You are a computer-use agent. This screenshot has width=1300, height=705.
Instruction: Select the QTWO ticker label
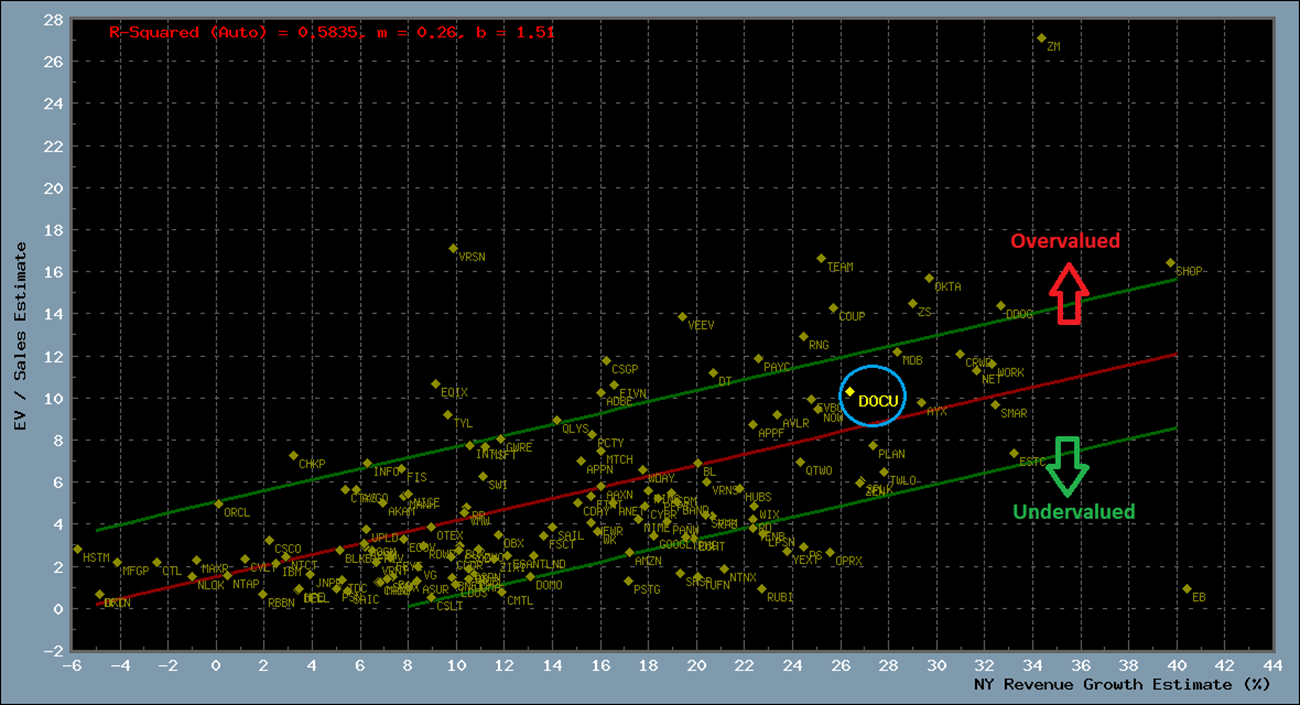tap(819, 470)
